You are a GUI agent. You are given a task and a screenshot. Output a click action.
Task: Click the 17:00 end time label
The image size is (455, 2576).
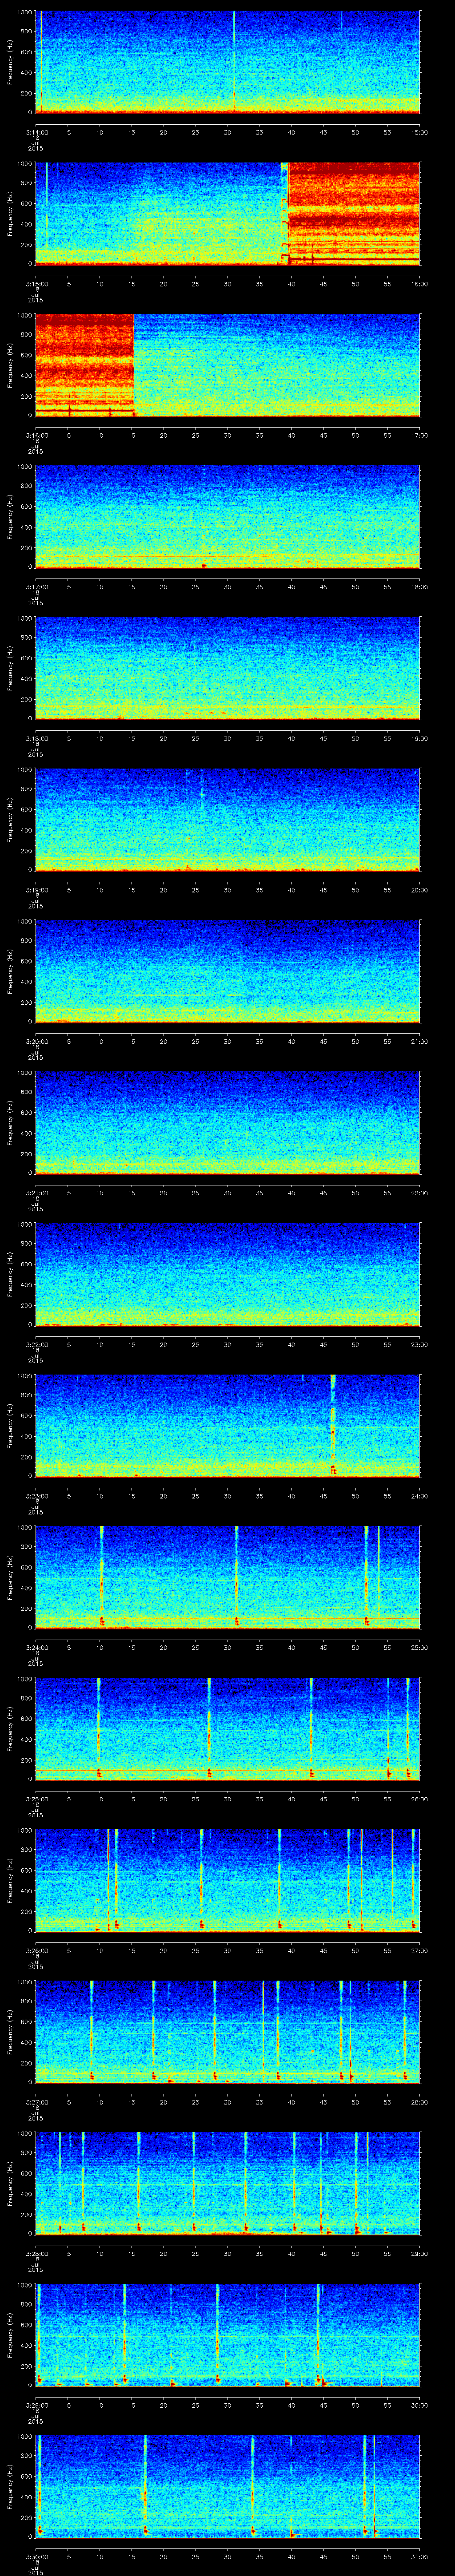pyautogui.click(x=419, y=435)
